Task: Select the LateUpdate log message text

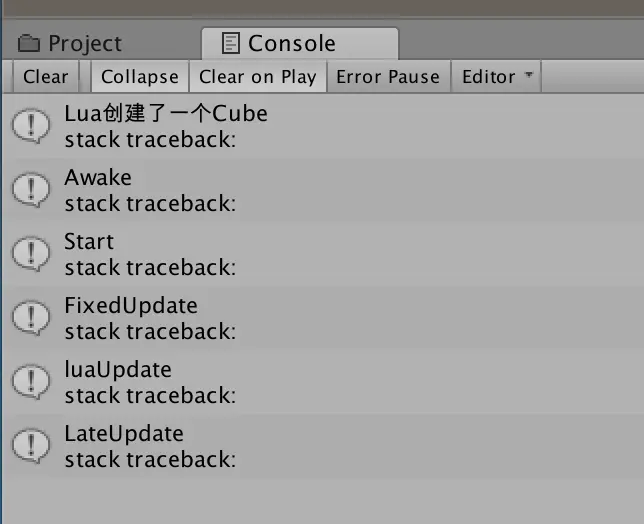Action: pos(124,434)
